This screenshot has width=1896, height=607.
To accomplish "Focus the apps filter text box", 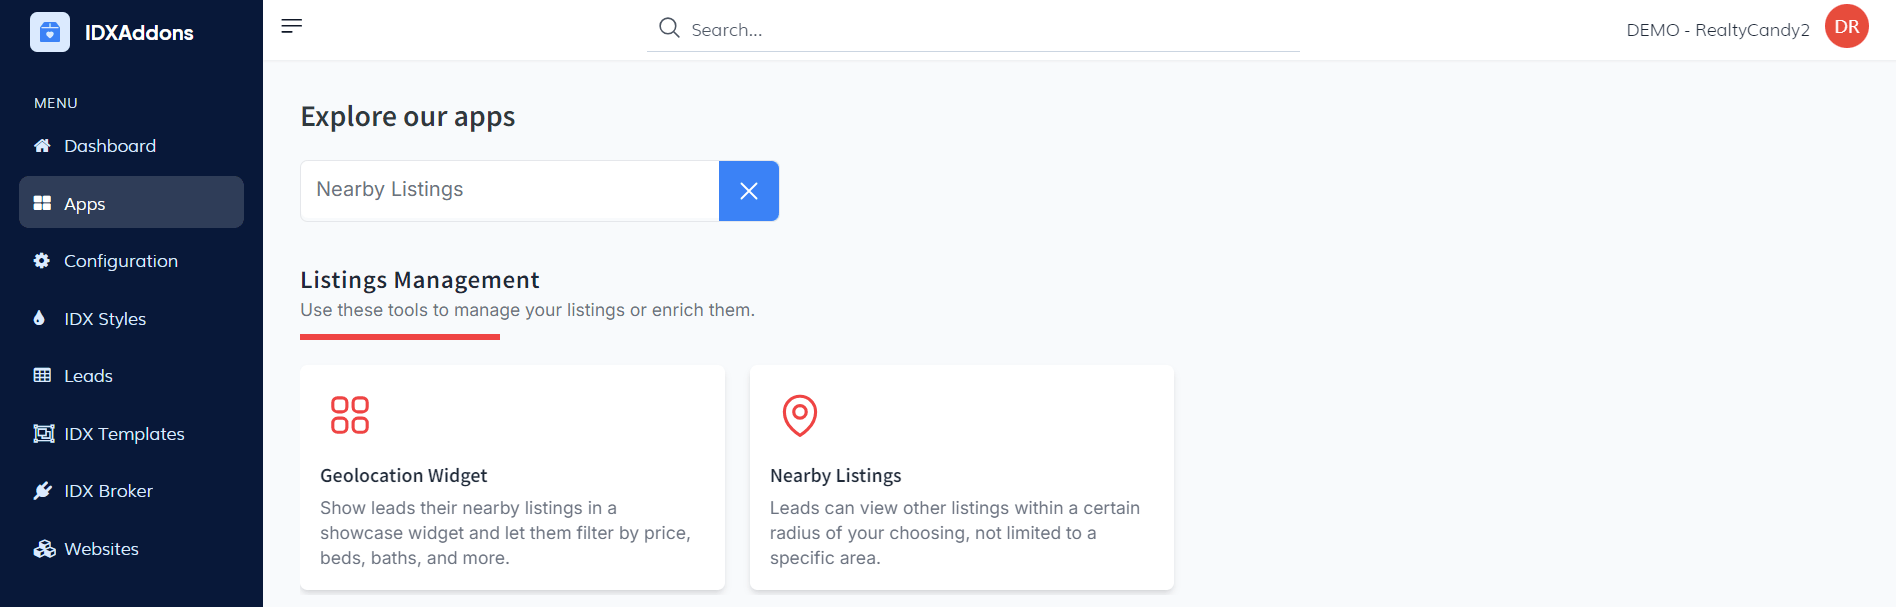I will point(509,190).
